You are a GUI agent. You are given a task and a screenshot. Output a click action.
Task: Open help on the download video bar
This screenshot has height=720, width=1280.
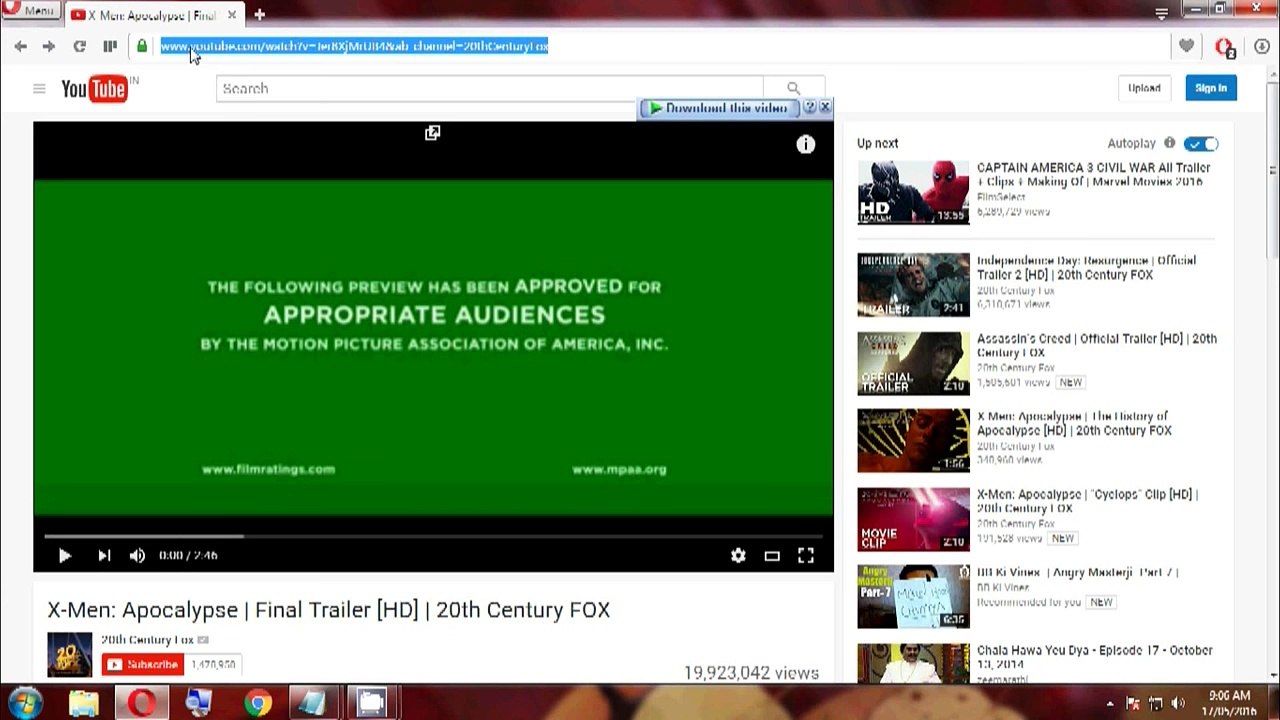tap(810, 107)
